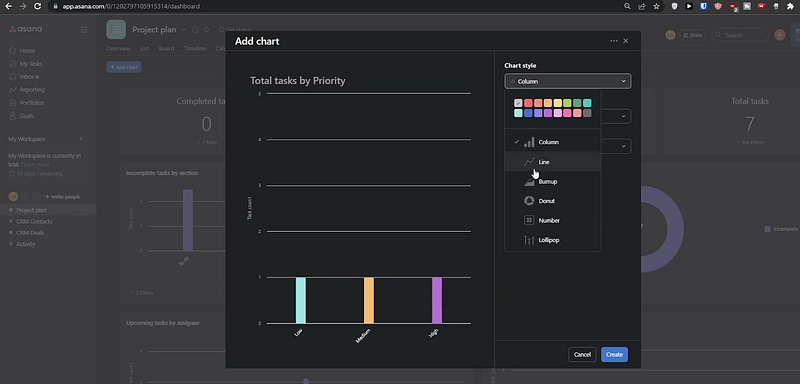Choose the Number chart style
800x384 pixels.
coord(553,220)
